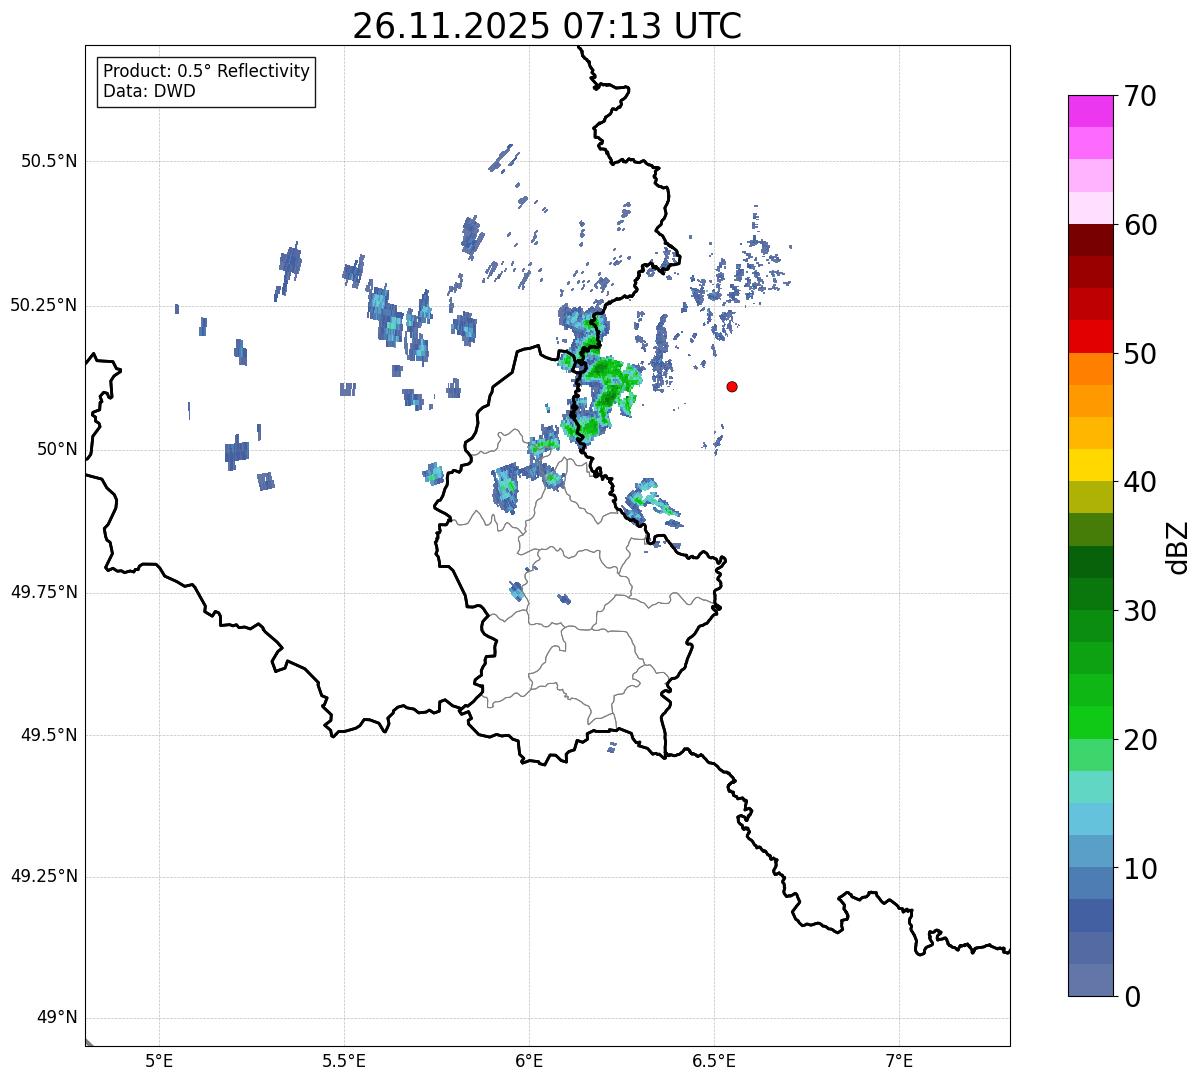Click the "dBZ" colorbar axis label
Screen dimensions: 1202x1081
(x=1178, y=547)
